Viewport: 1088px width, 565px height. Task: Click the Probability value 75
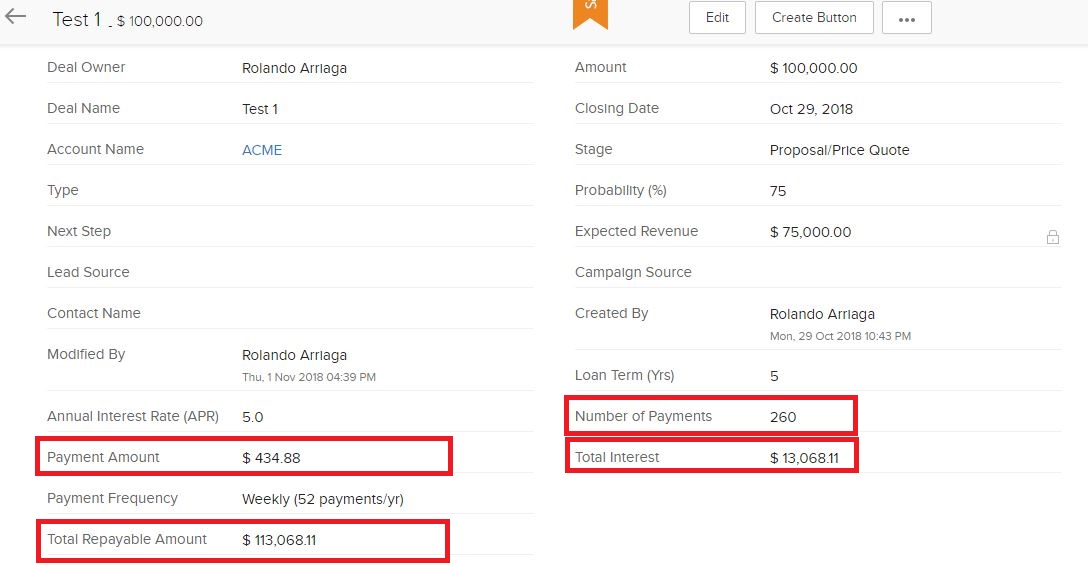[x=778, y=191]
